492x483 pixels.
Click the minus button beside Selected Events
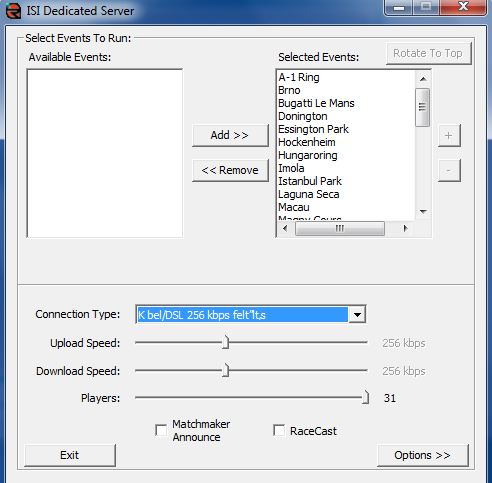[x=449, y=170]
